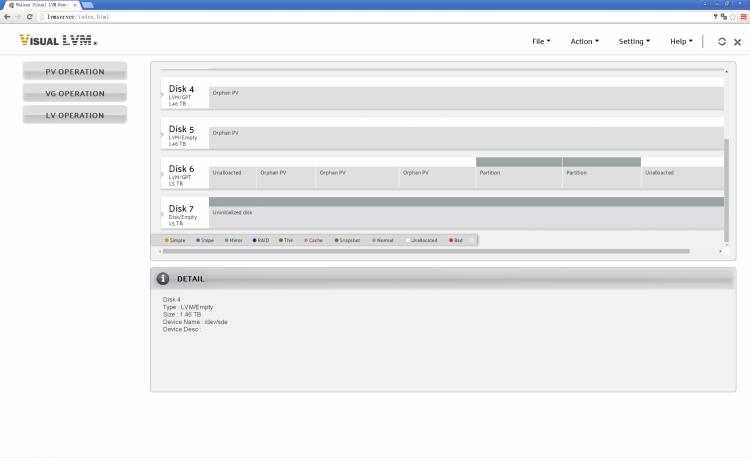This screenshot has height=458, width=750.
Task: Click the RAID legend color dot
Action: pyautogui.click(x=255, y=240)
